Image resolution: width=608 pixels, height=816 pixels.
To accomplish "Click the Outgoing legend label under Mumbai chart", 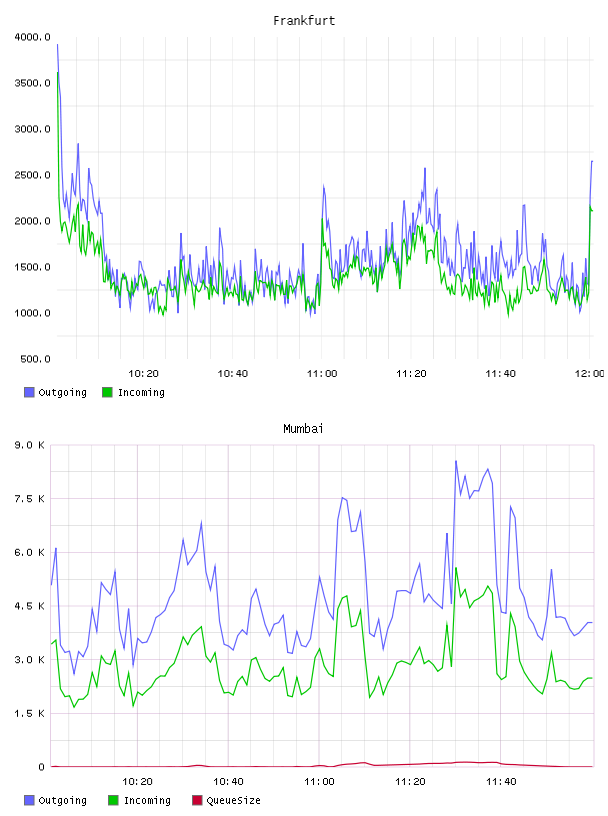I will tap(62, 800).
